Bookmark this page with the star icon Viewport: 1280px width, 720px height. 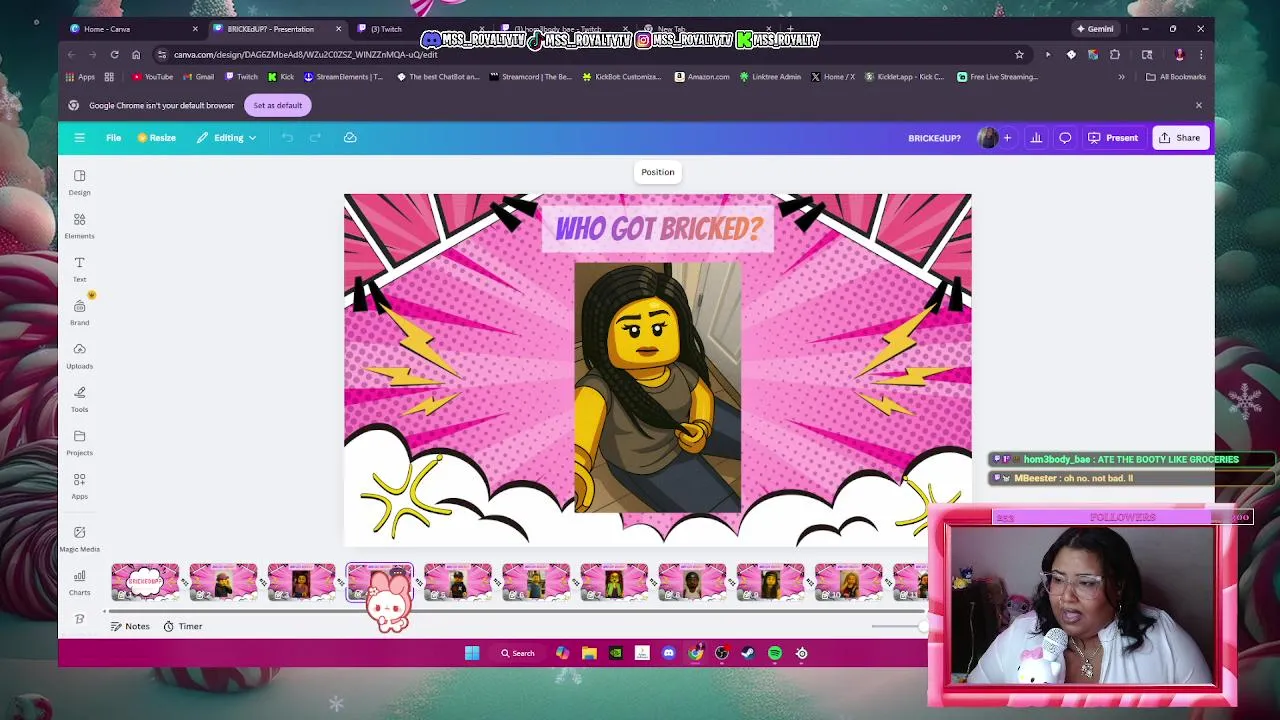(x=1019, y=54)
